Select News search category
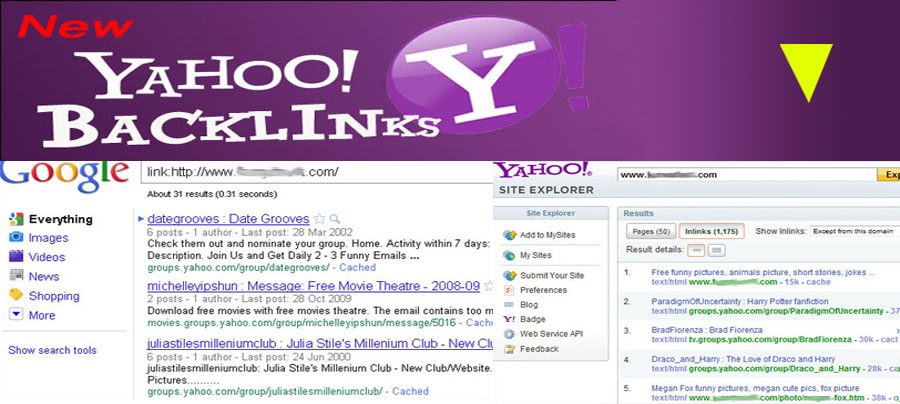 [x=44, y=277]
